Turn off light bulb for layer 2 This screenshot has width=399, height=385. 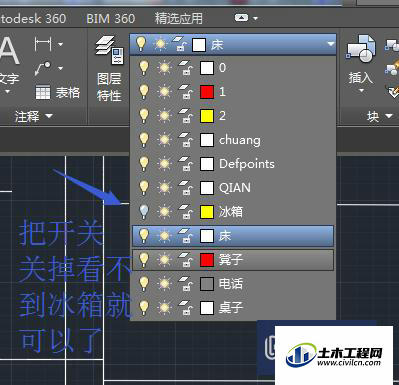(144, 116)
